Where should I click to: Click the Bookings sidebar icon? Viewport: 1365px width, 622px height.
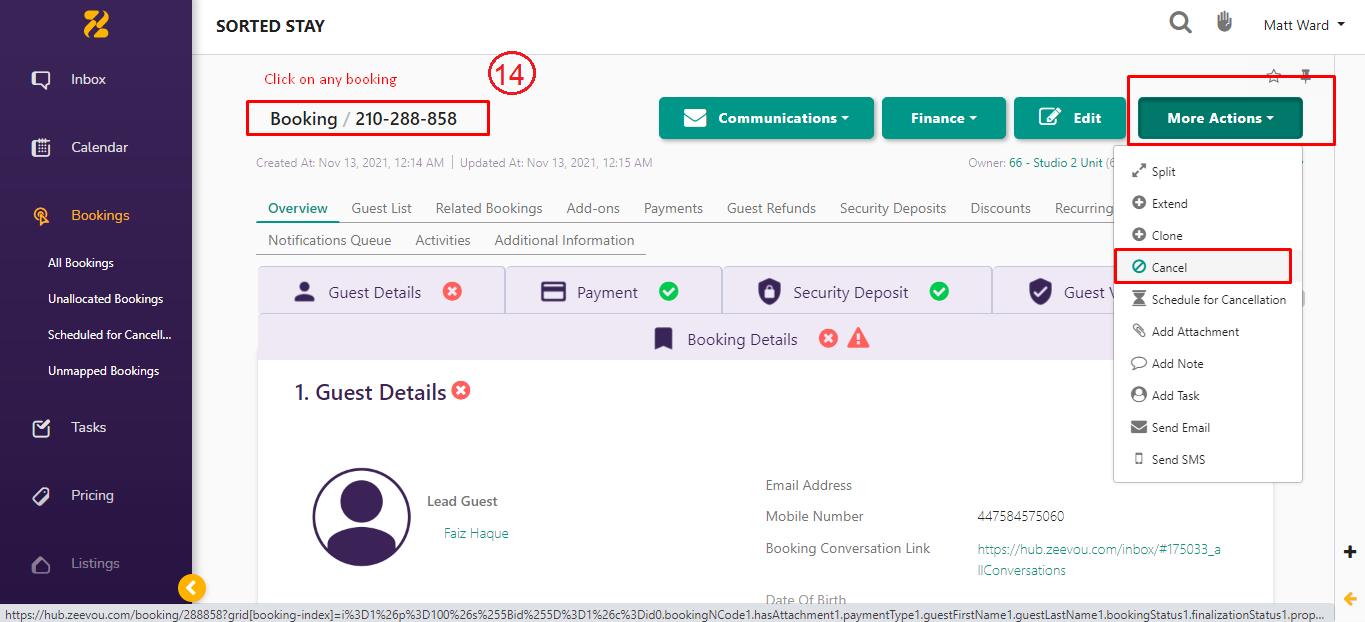click(41, 216)
